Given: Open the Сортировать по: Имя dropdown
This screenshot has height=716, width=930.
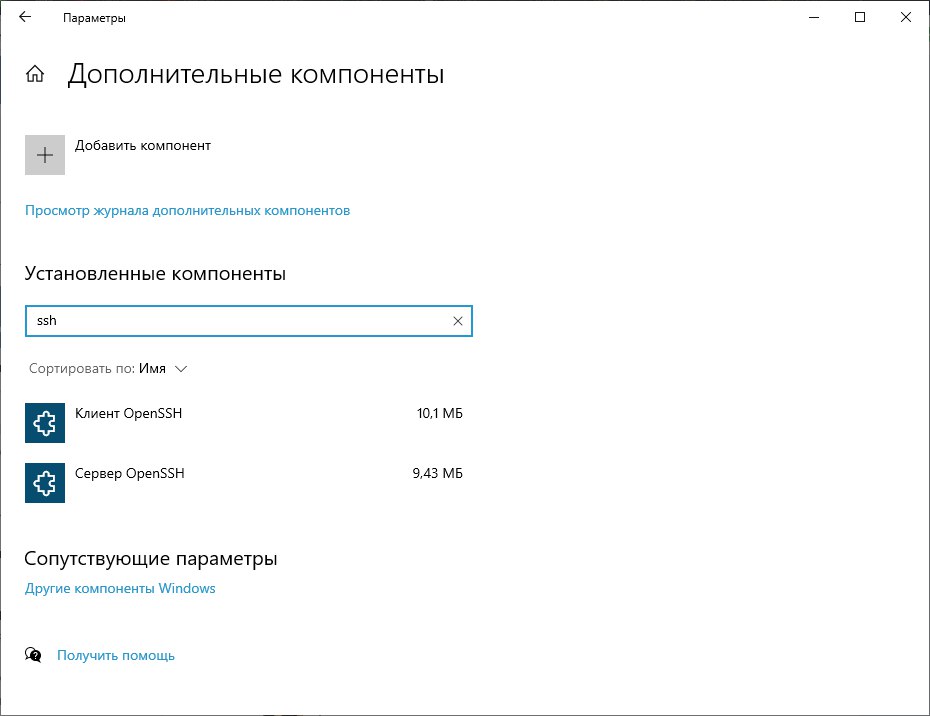Looking at the screenshot, I should [108, 369].
